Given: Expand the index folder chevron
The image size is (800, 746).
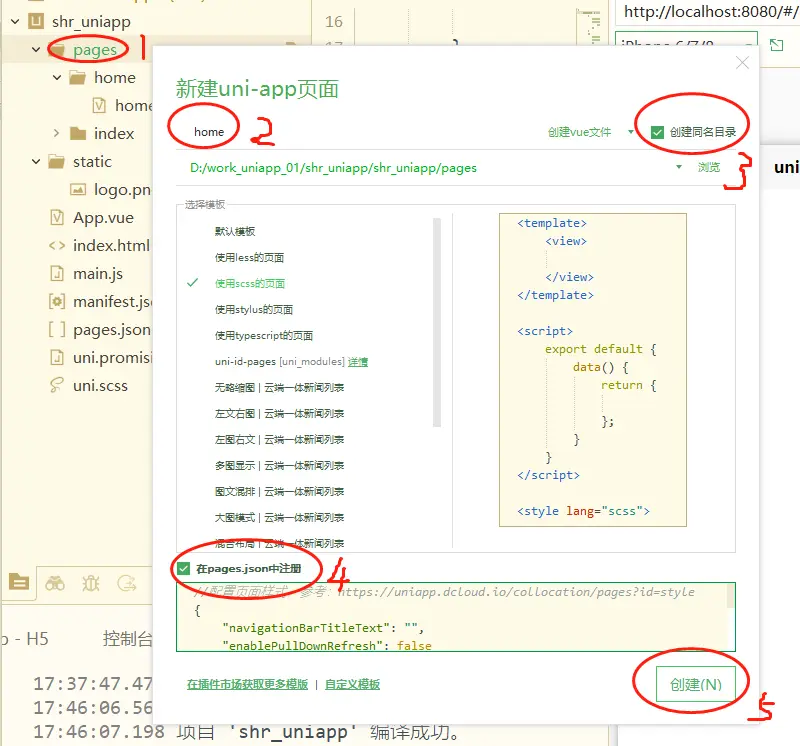Looking at the screenshot, I should point(57,134).
